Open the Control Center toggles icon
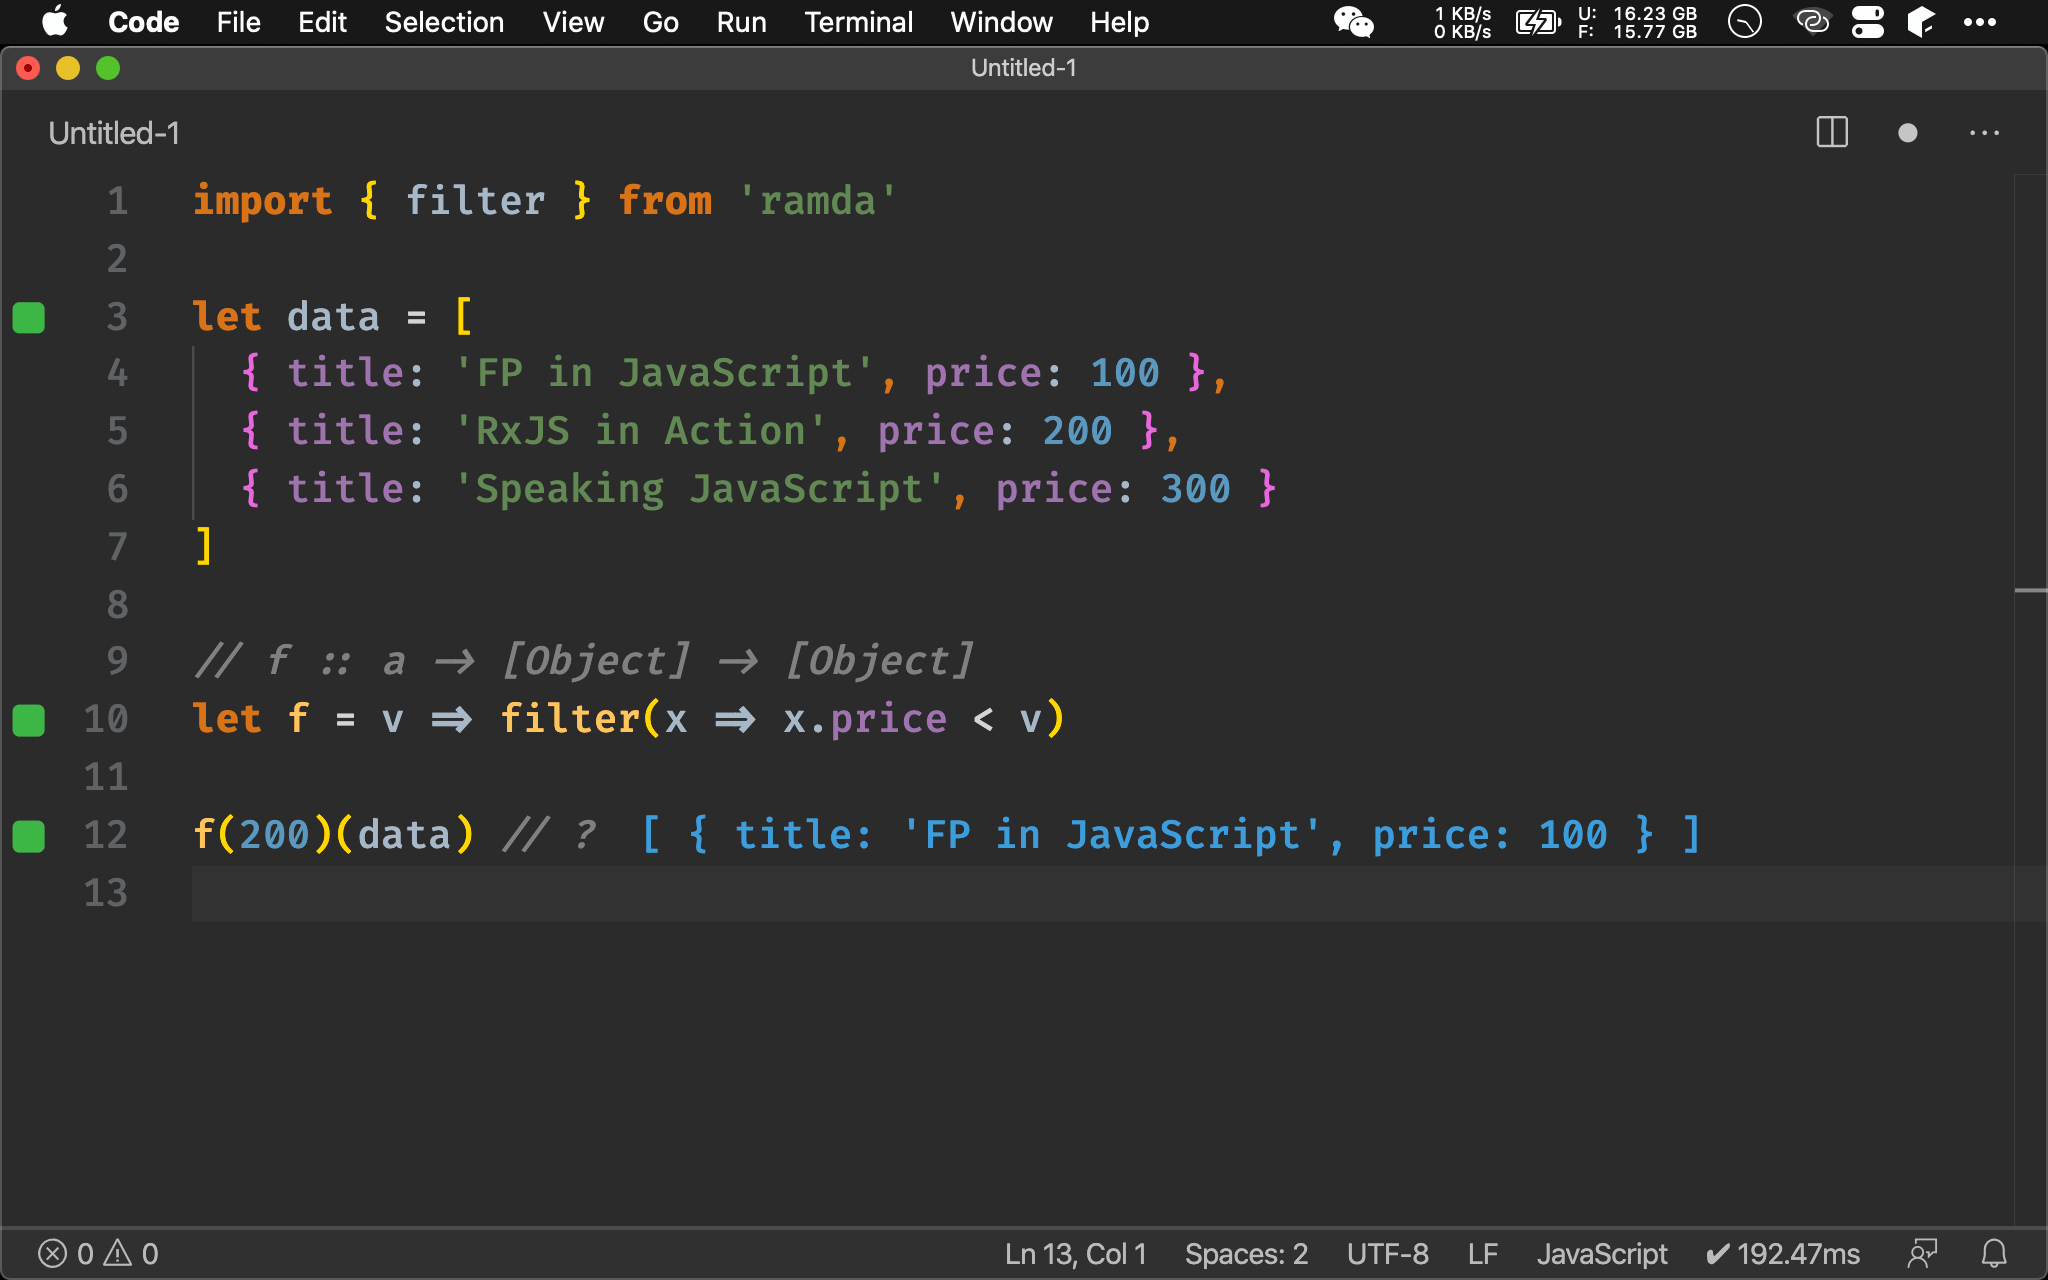 tap(1867, 22)
